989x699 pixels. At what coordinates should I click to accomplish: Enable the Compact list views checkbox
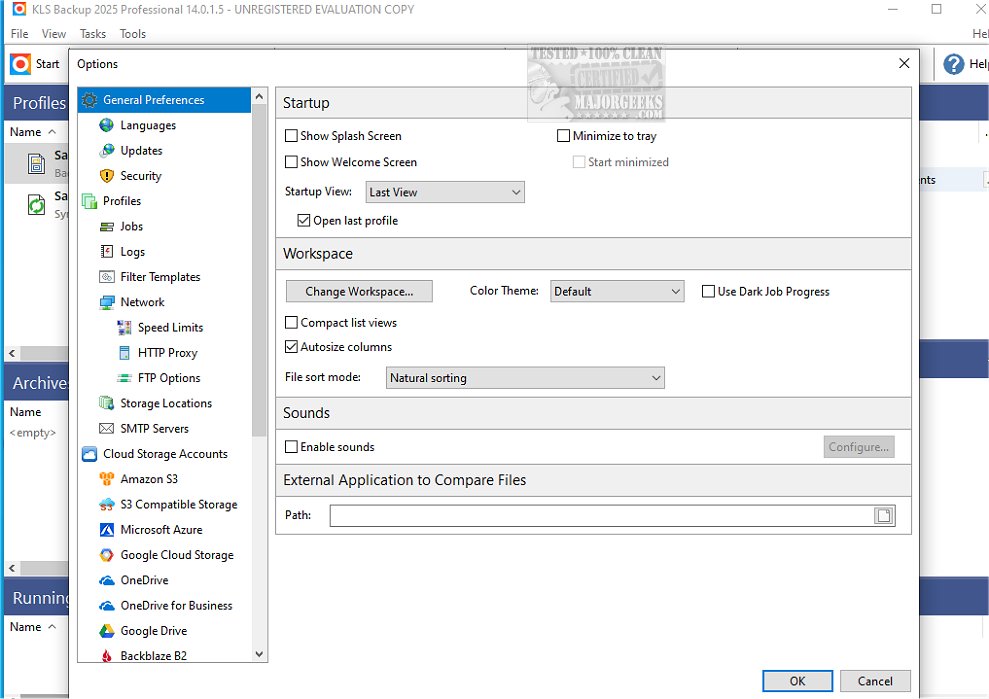coord(291,322)
